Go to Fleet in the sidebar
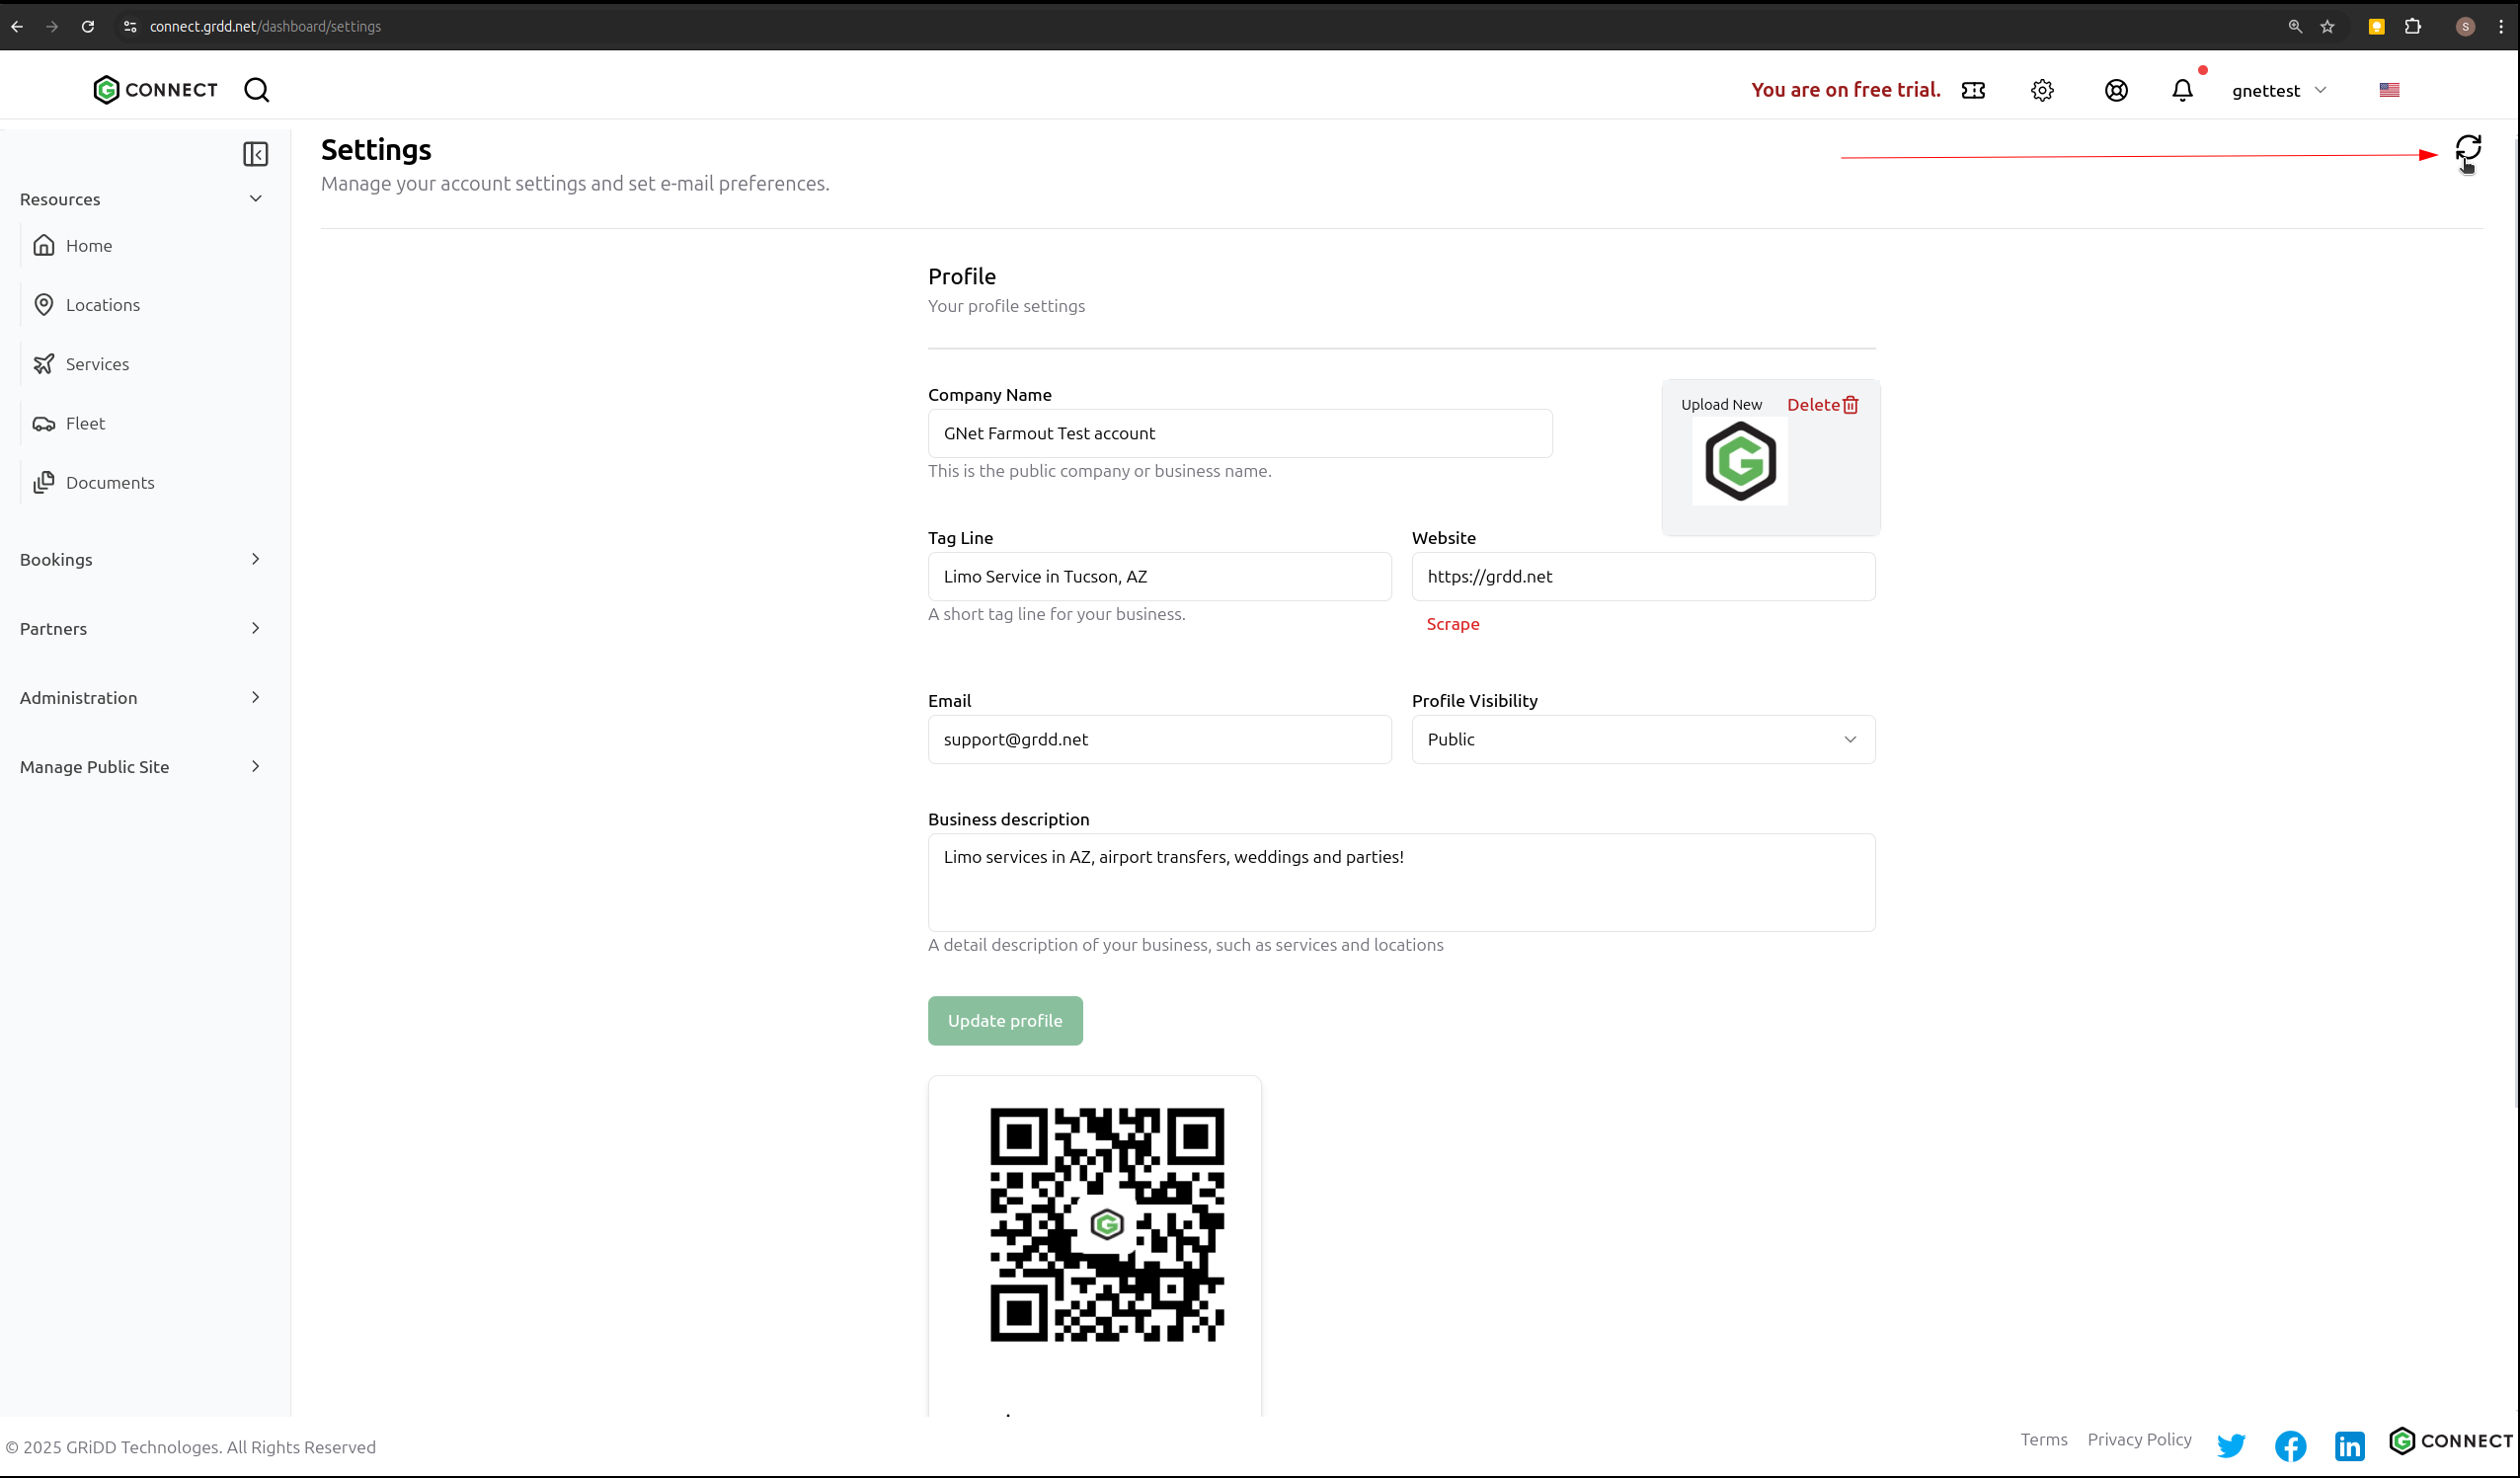Image resolution: width=2520 pixels, height=1478 pixels. pyautogui.click(x=85, y=423)
